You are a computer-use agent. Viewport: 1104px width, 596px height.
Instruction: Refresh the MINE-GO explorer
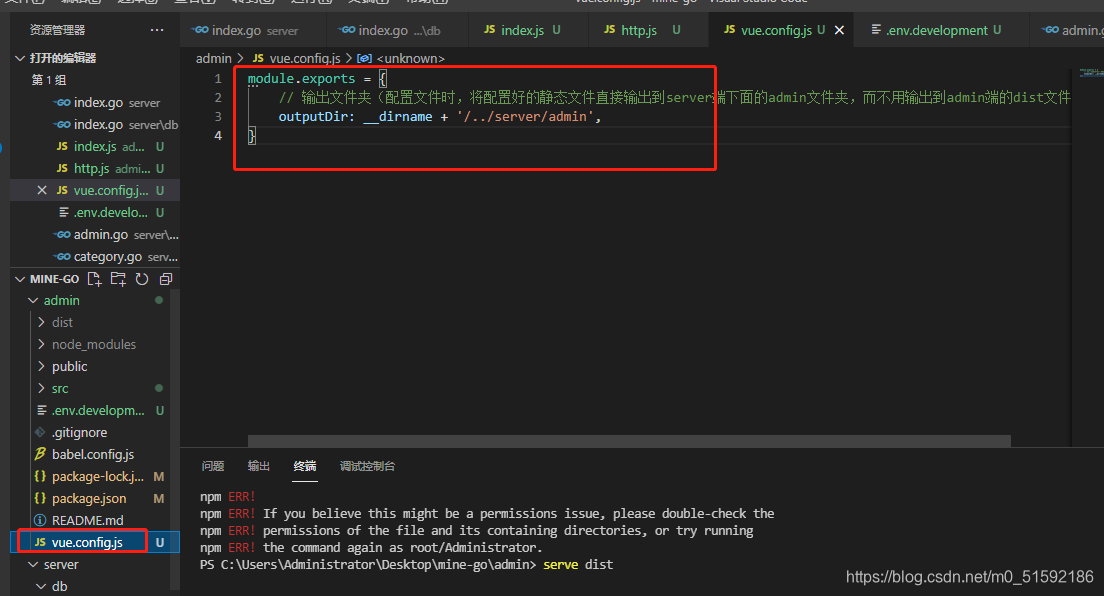tap(142, 279)
